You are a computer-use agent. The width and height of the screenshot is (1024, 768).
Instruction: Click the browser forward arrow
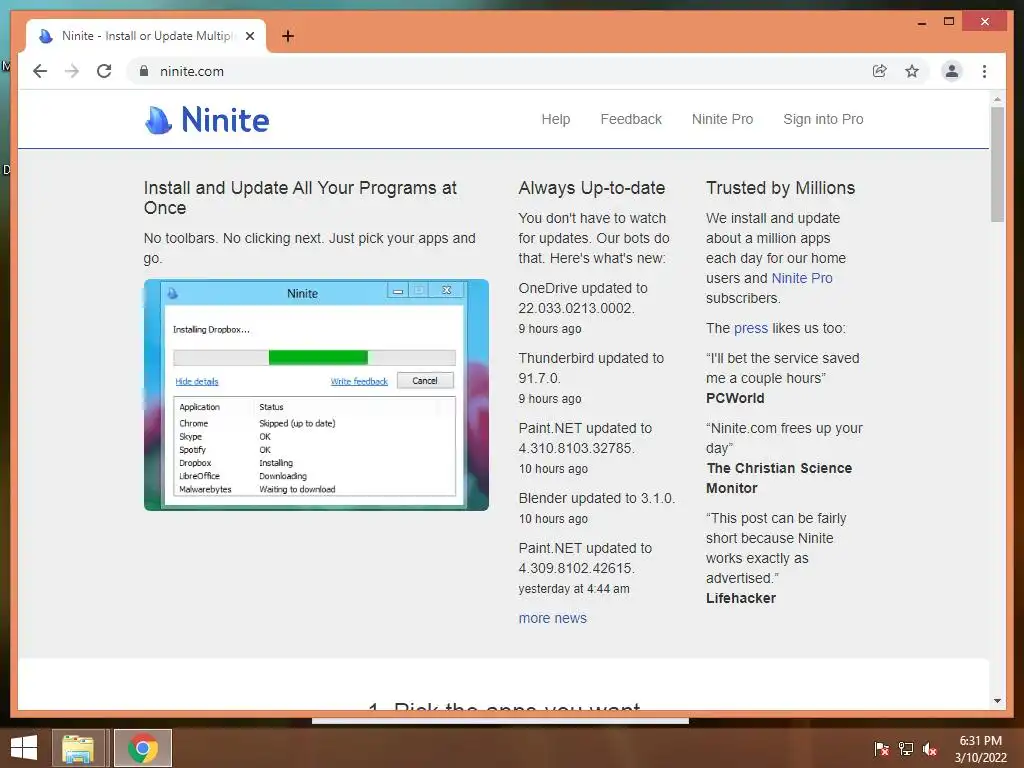tap(72, 71)
